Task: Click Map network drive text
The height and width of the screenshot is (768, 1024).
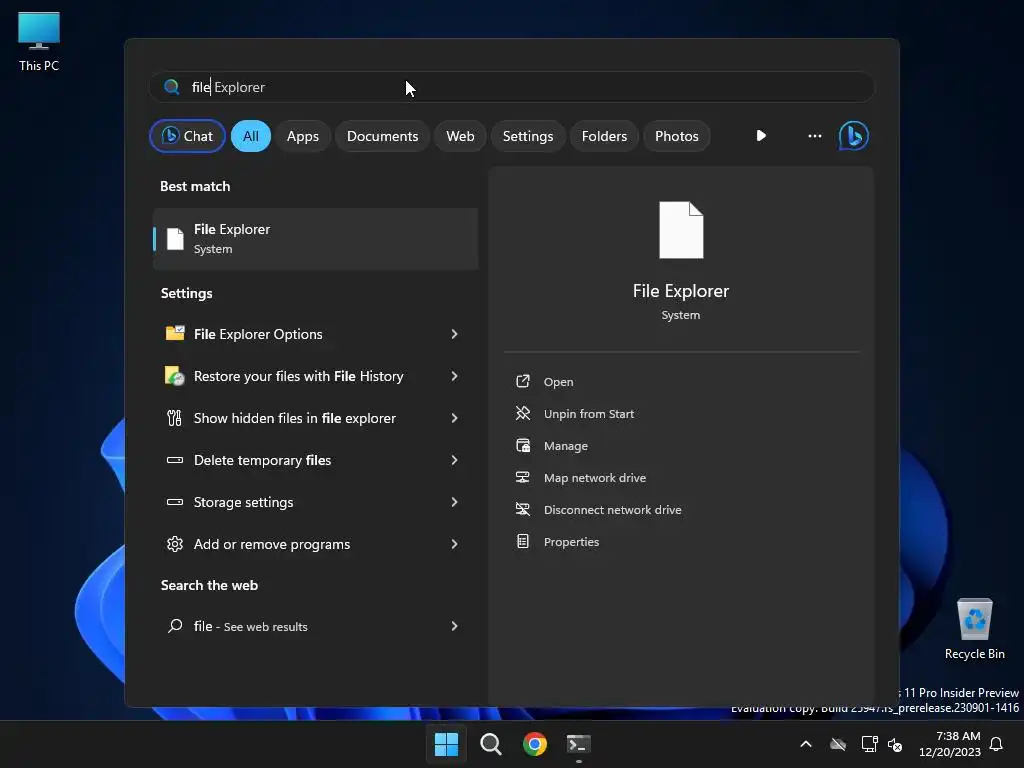Action: click(x=595, y=478)
